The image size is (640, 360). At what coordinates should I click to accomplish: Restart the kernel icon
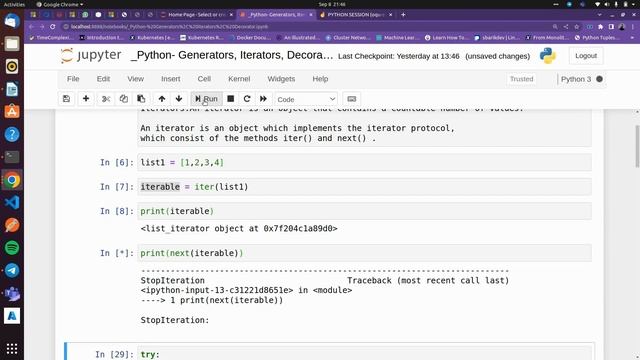pyautogui.click(x=247, y=99)
